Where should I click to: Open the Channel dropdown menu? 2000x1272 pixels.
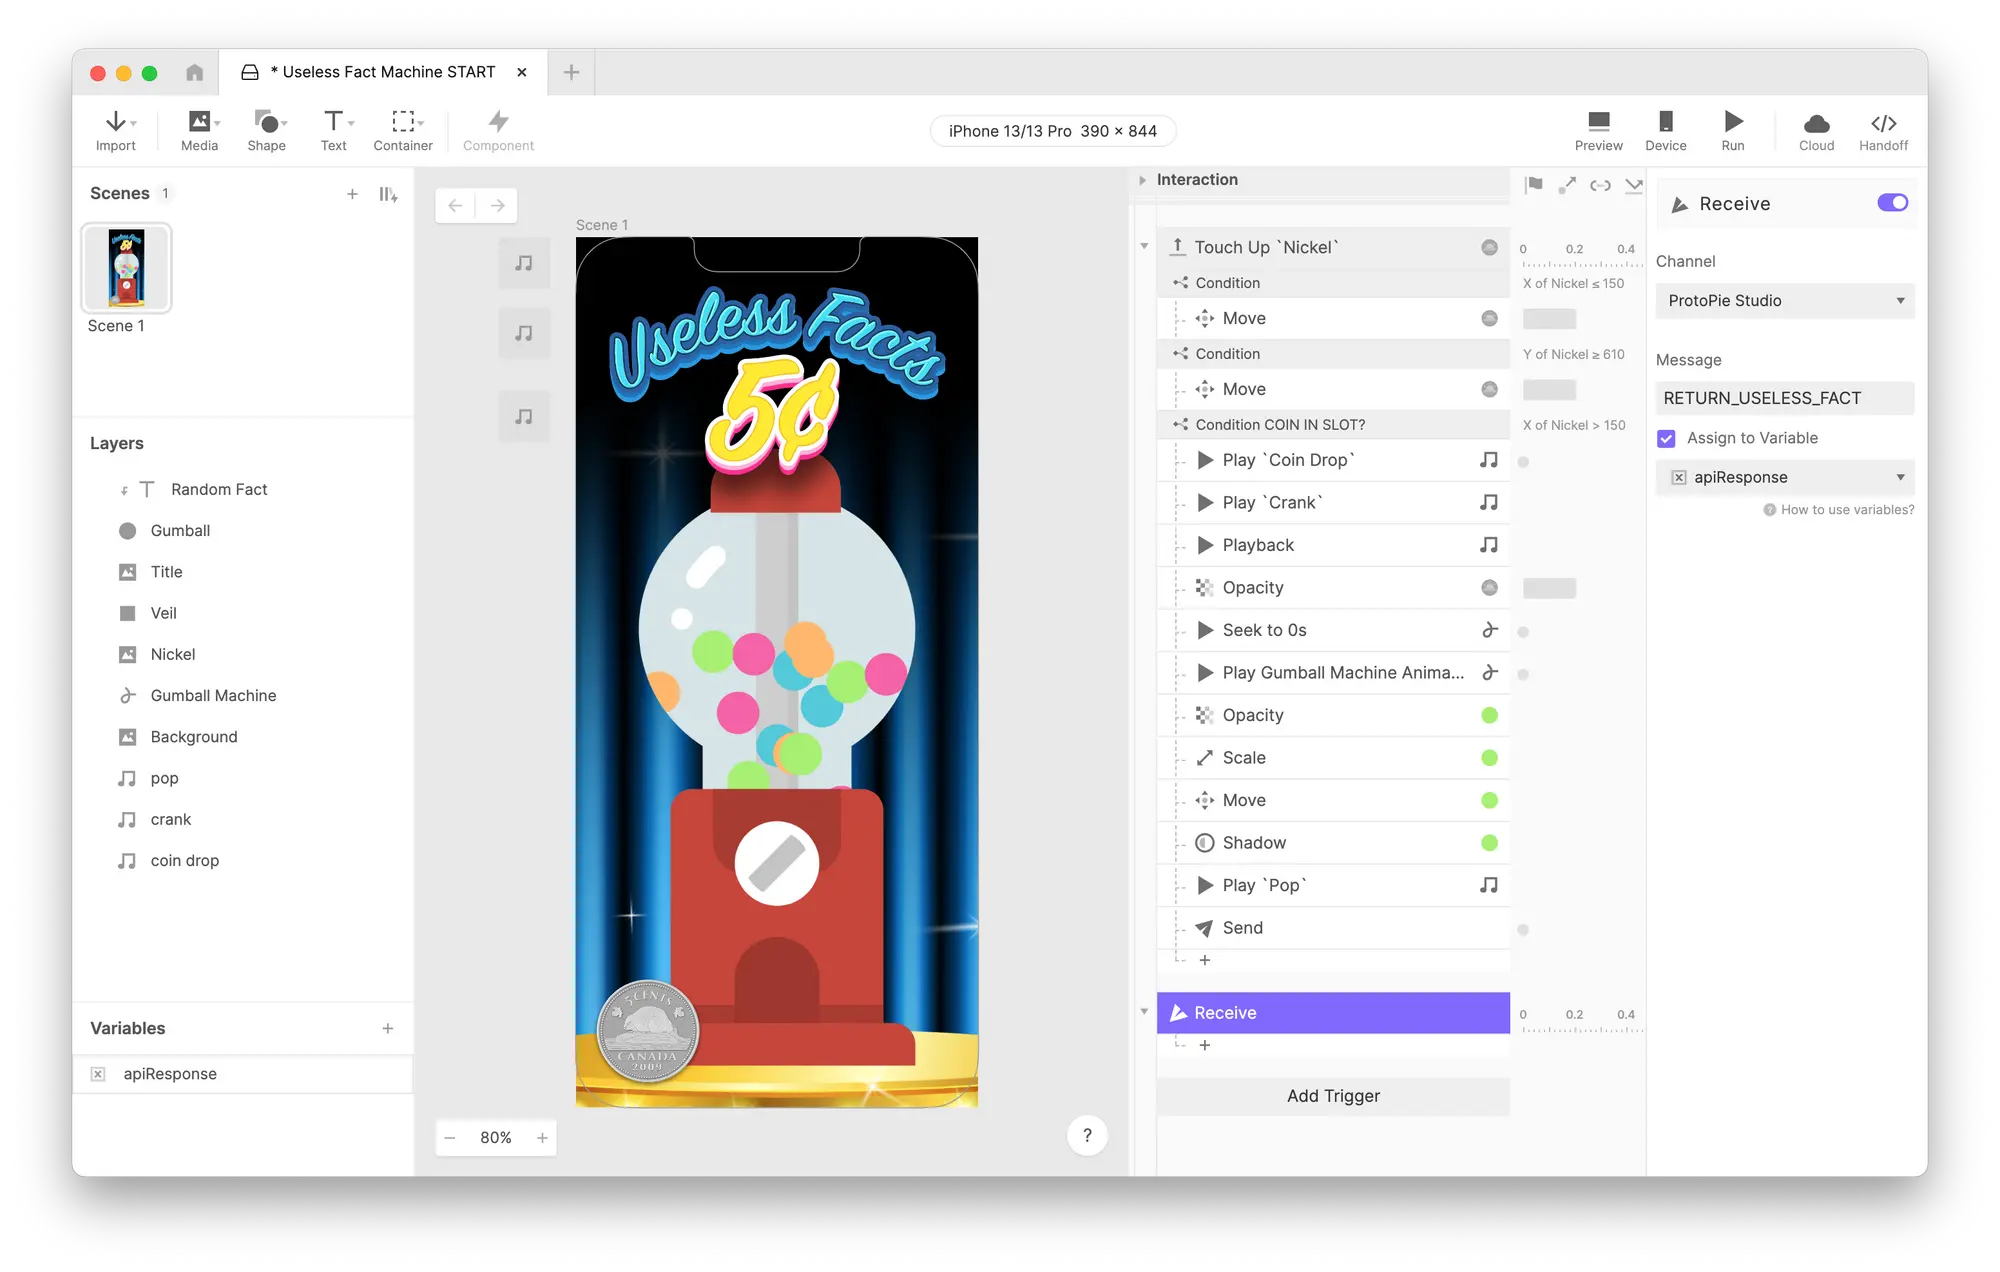1783,300
